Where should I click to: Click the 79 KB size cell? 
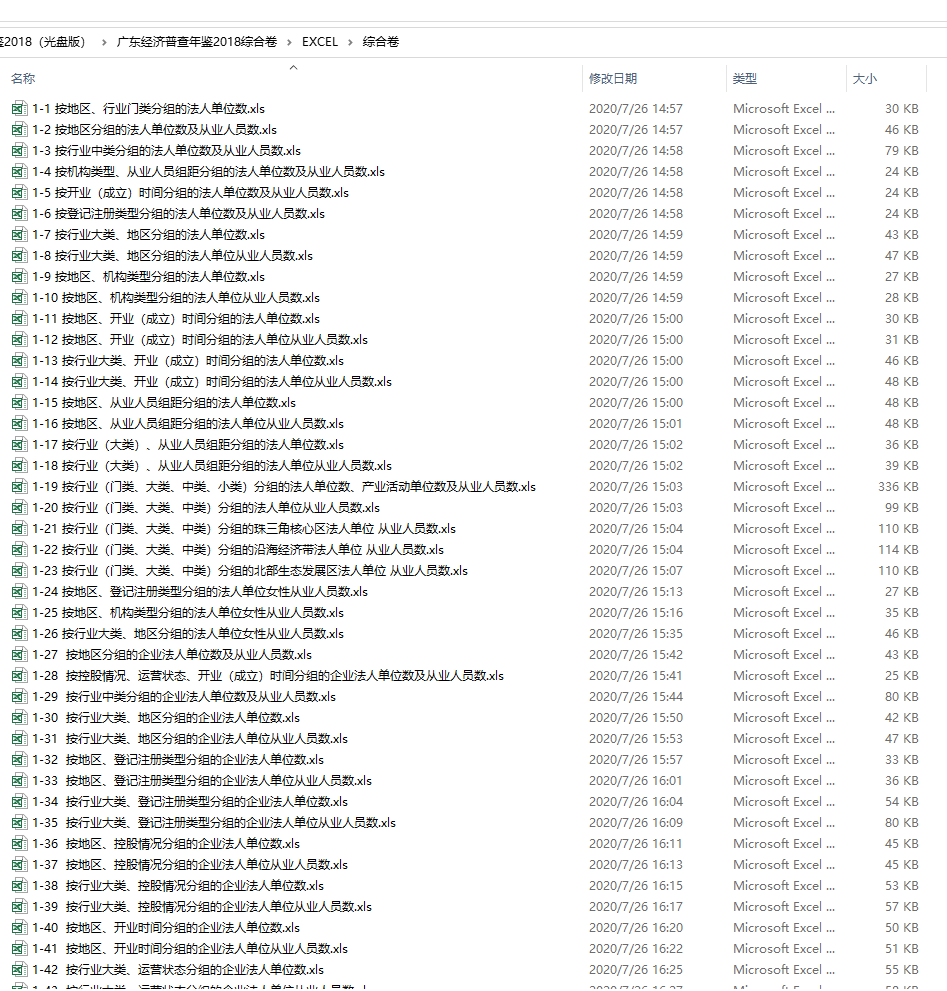(x=901, y=150)
